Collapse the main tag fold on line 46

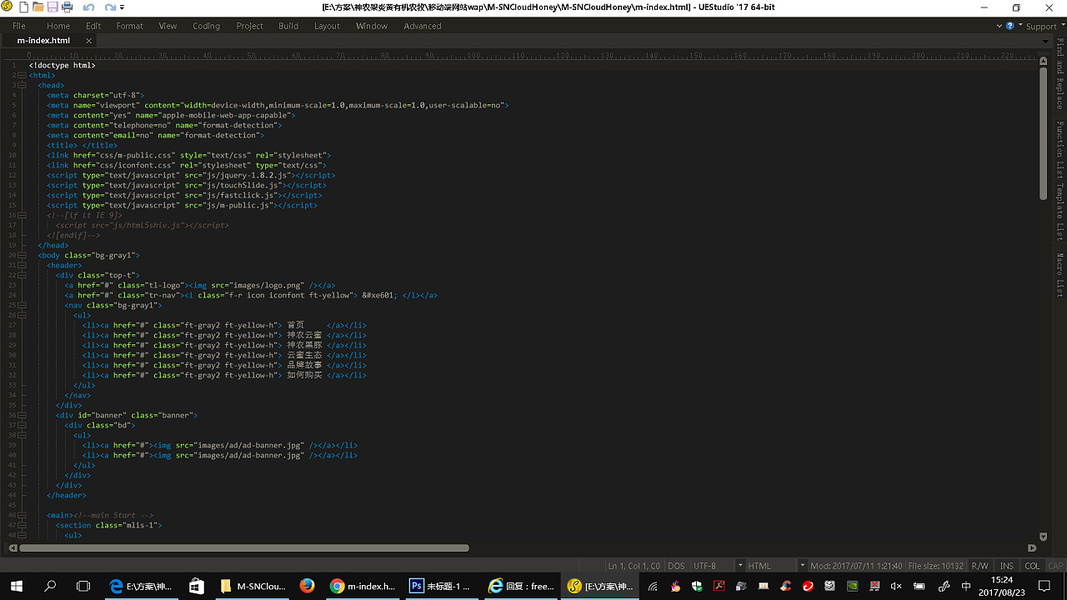22,516
